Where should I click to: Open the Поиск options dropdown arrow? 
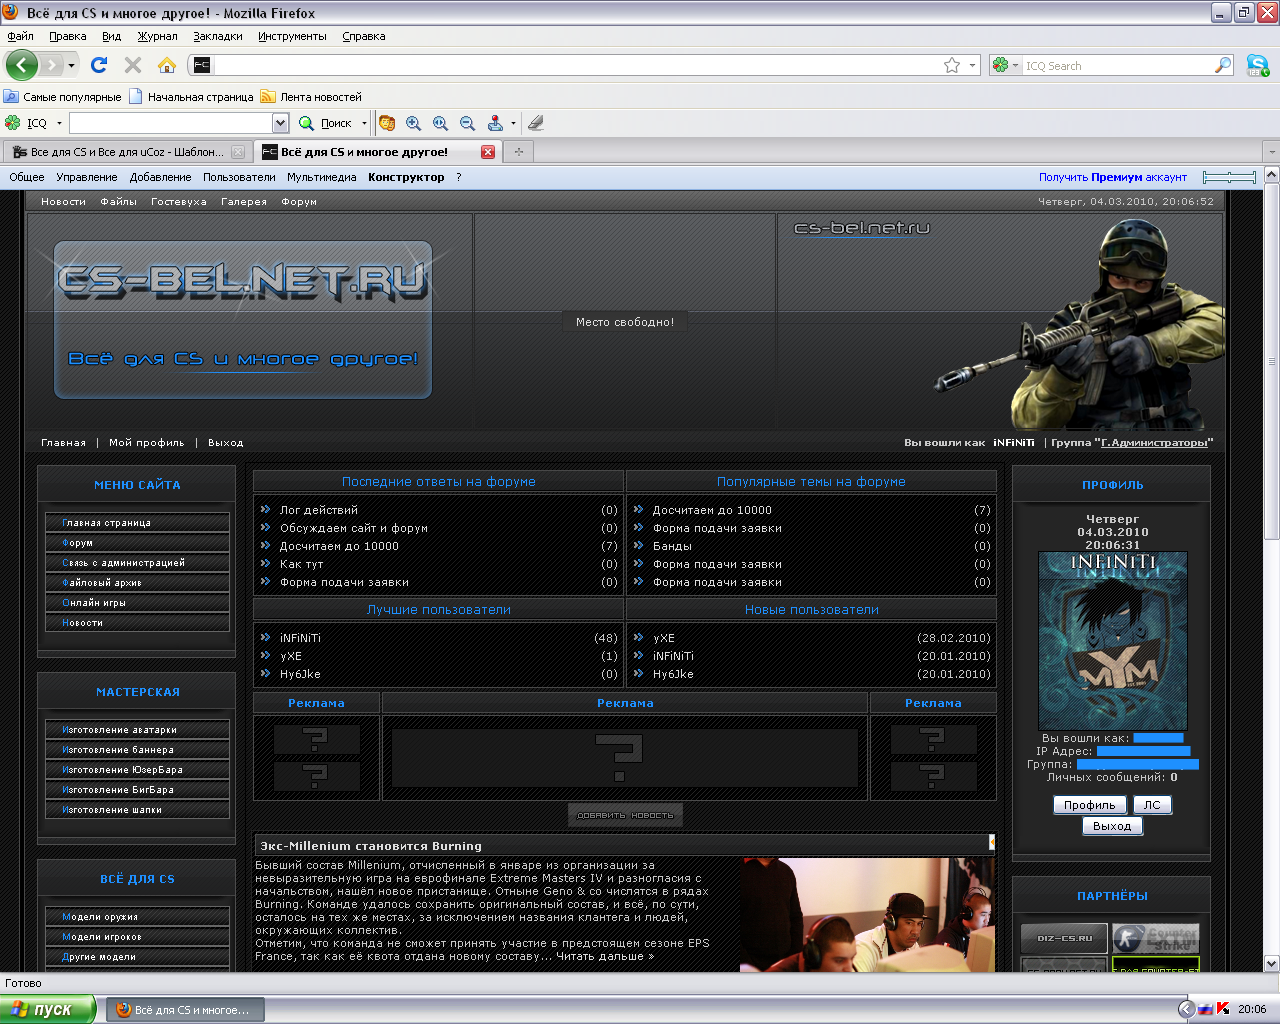(364, 123)
